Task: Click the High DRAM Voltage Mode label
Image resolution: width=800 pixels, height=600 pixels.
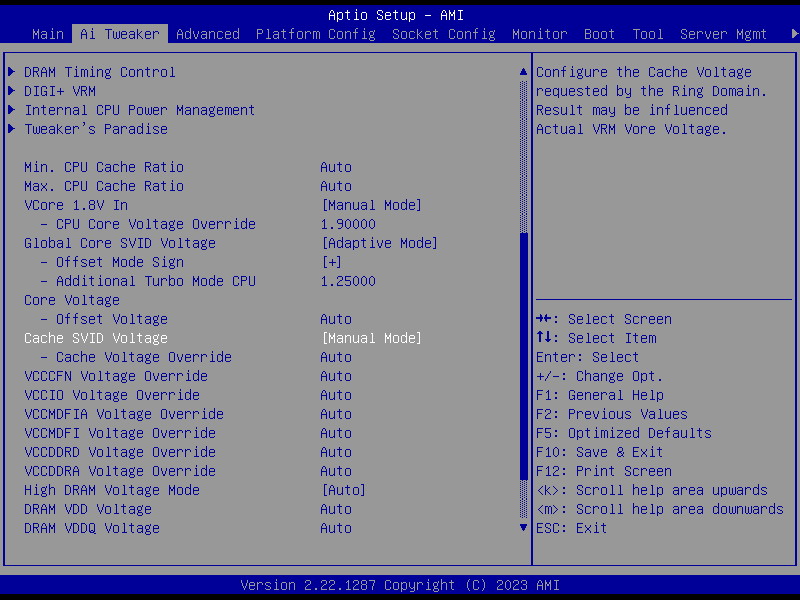Action: (112, 490)
